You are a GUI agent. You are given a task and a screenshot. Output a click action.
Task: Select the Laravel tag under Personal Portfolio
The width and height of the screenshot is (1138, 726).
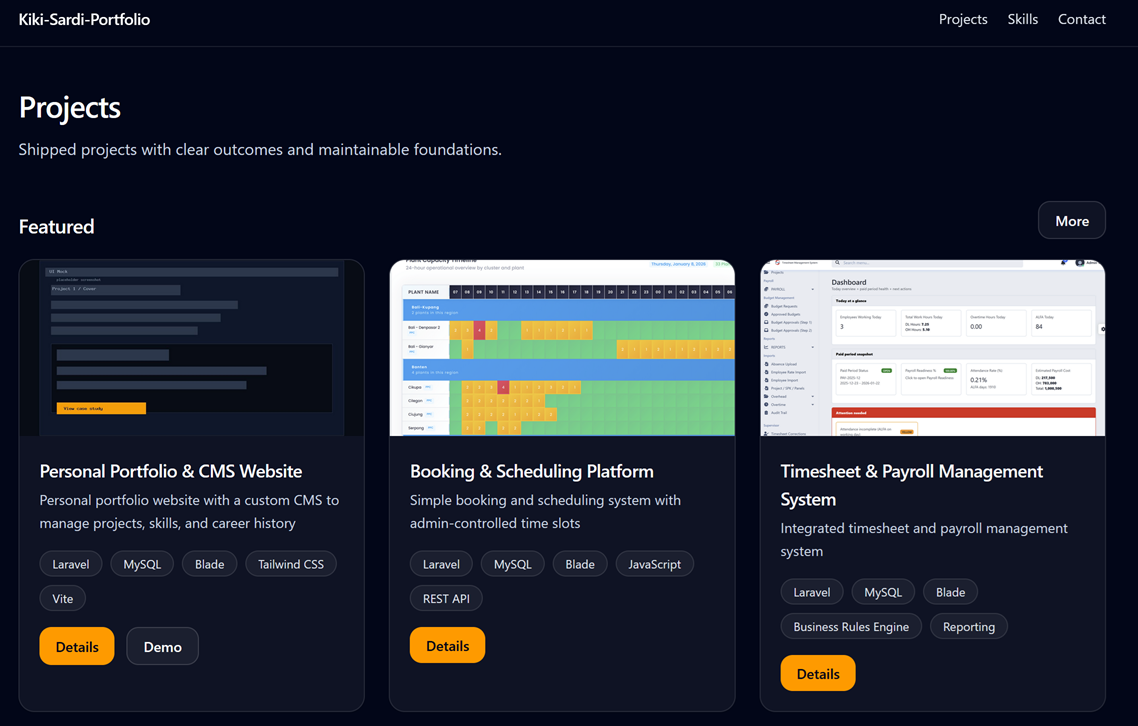(70, 563)
